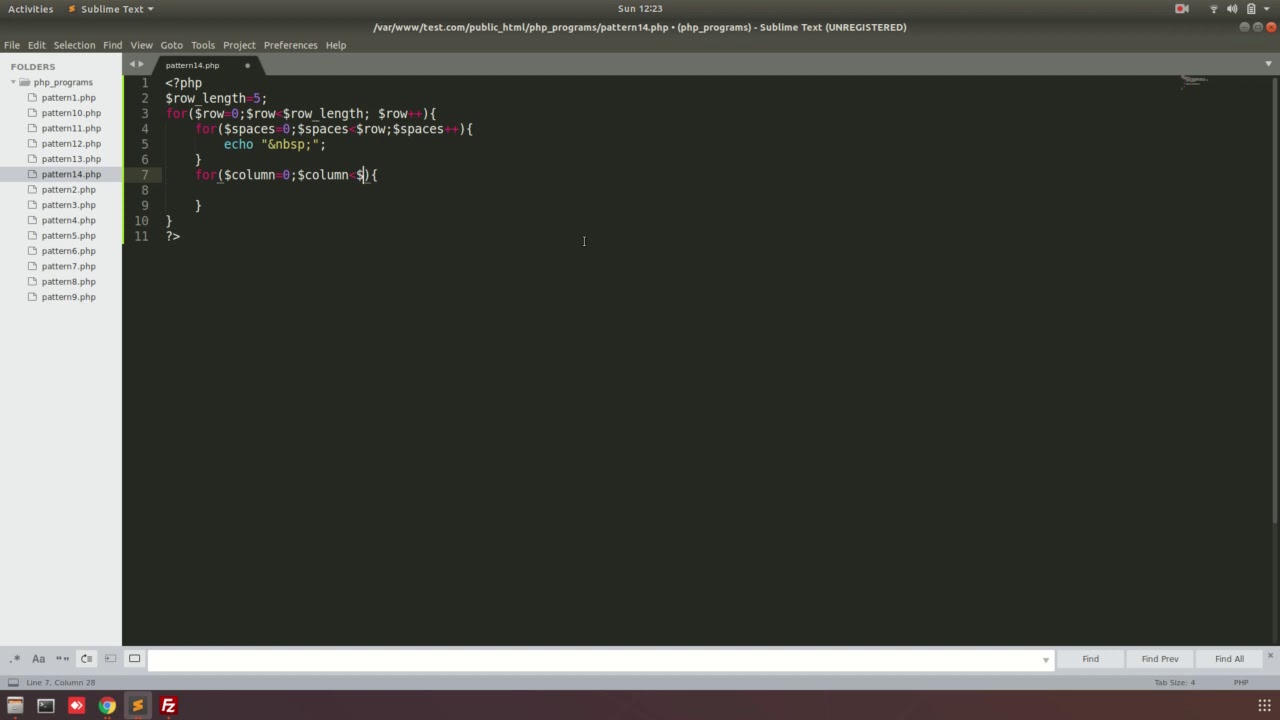Image resolution: width=1280 pixels, height=720 pixels.
Task: Launch Files manager from taskbar
Action: tap(15, 706)
